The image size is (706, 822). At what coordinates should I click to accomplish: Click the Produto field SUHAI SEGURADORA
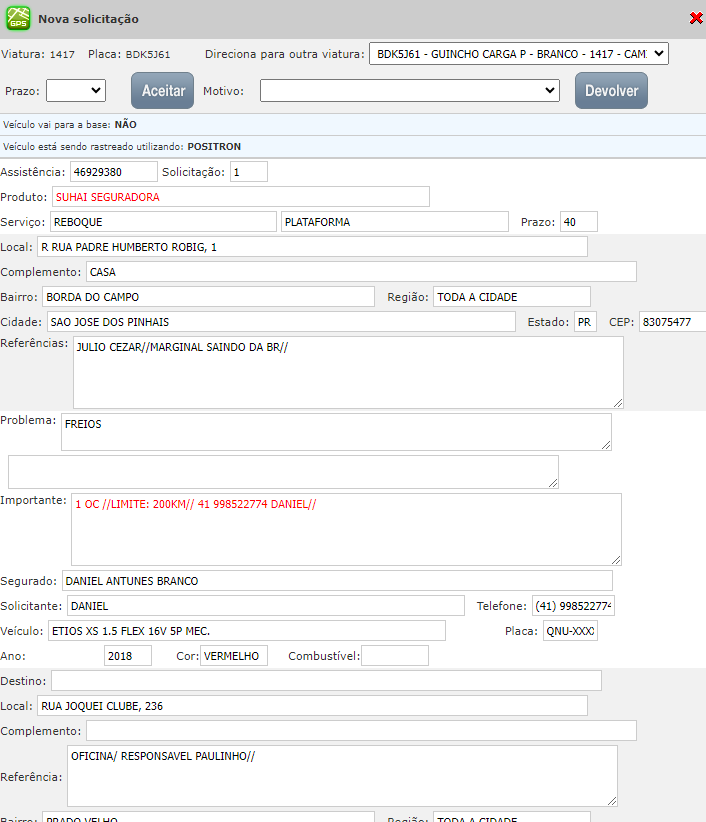point(240,197)
